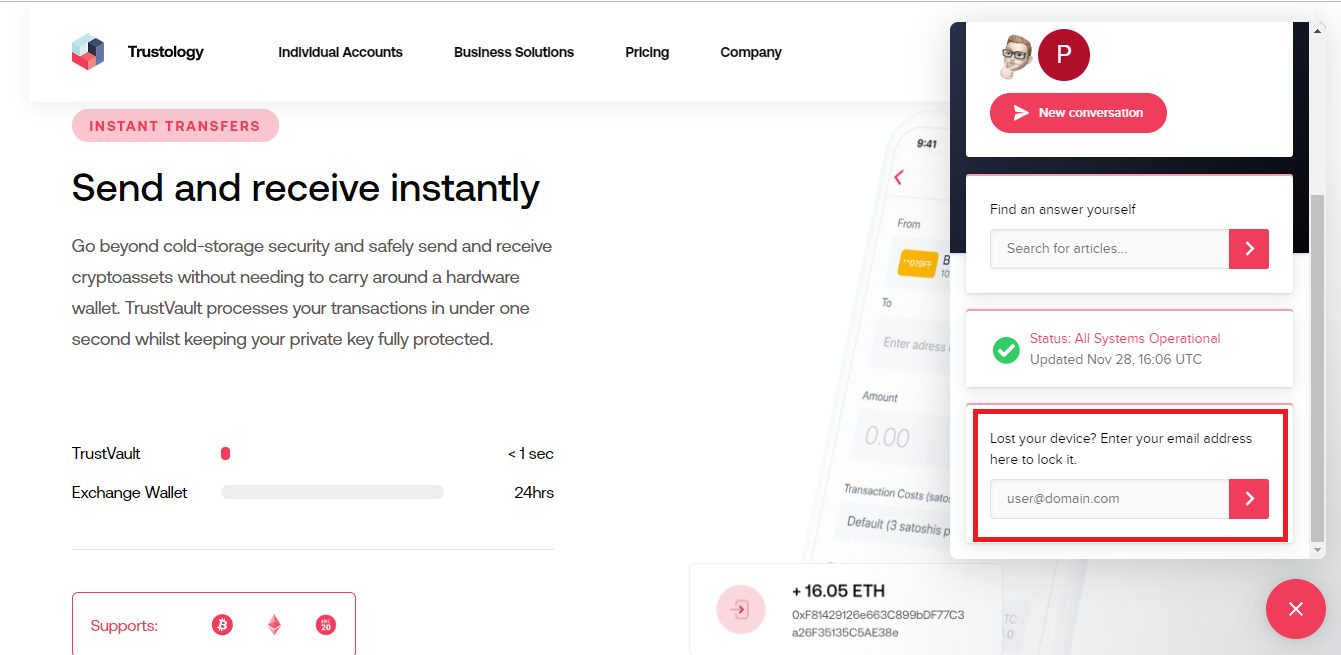Click the ERC20 token icon
Screen dimensions: 1341x655
325,625
